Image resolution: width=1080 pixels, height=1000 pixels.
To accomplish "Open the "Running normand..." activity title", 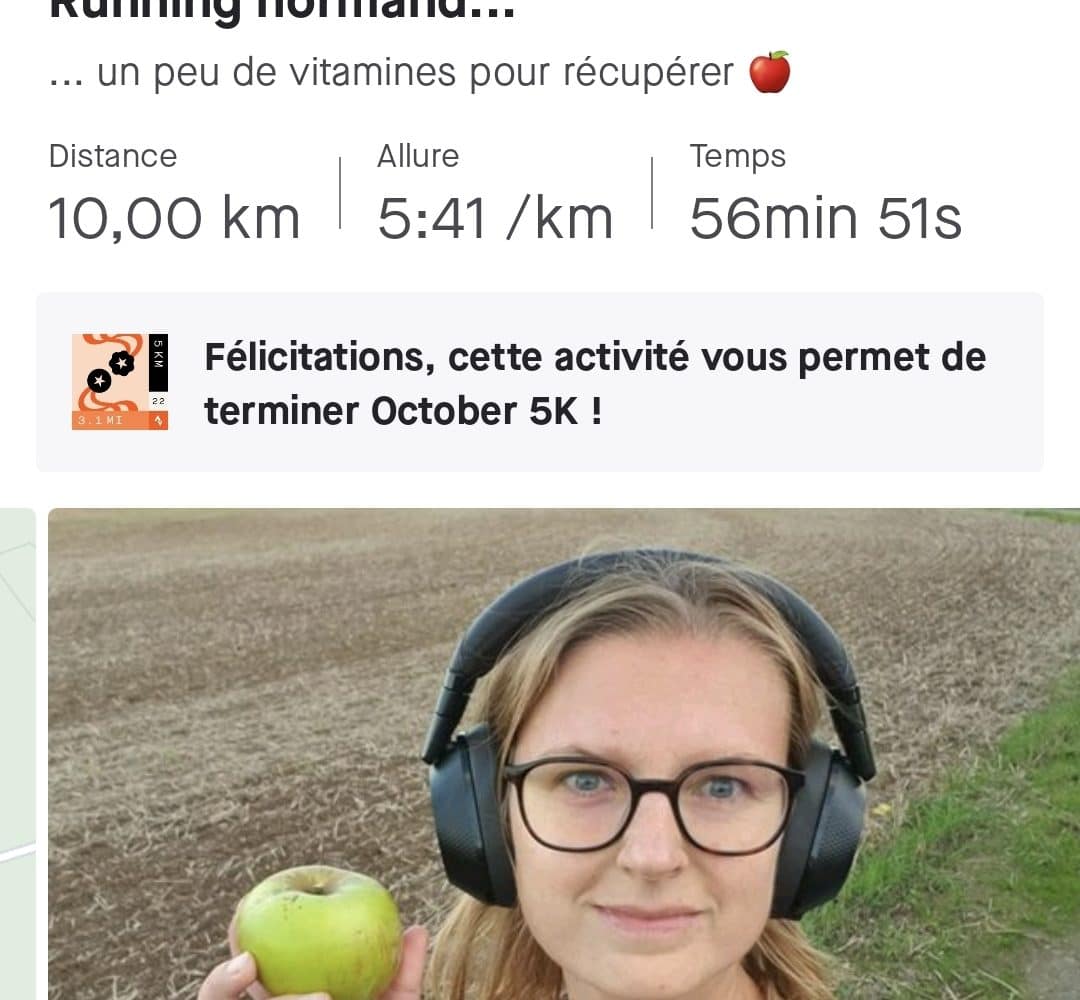I will [282, 10].
